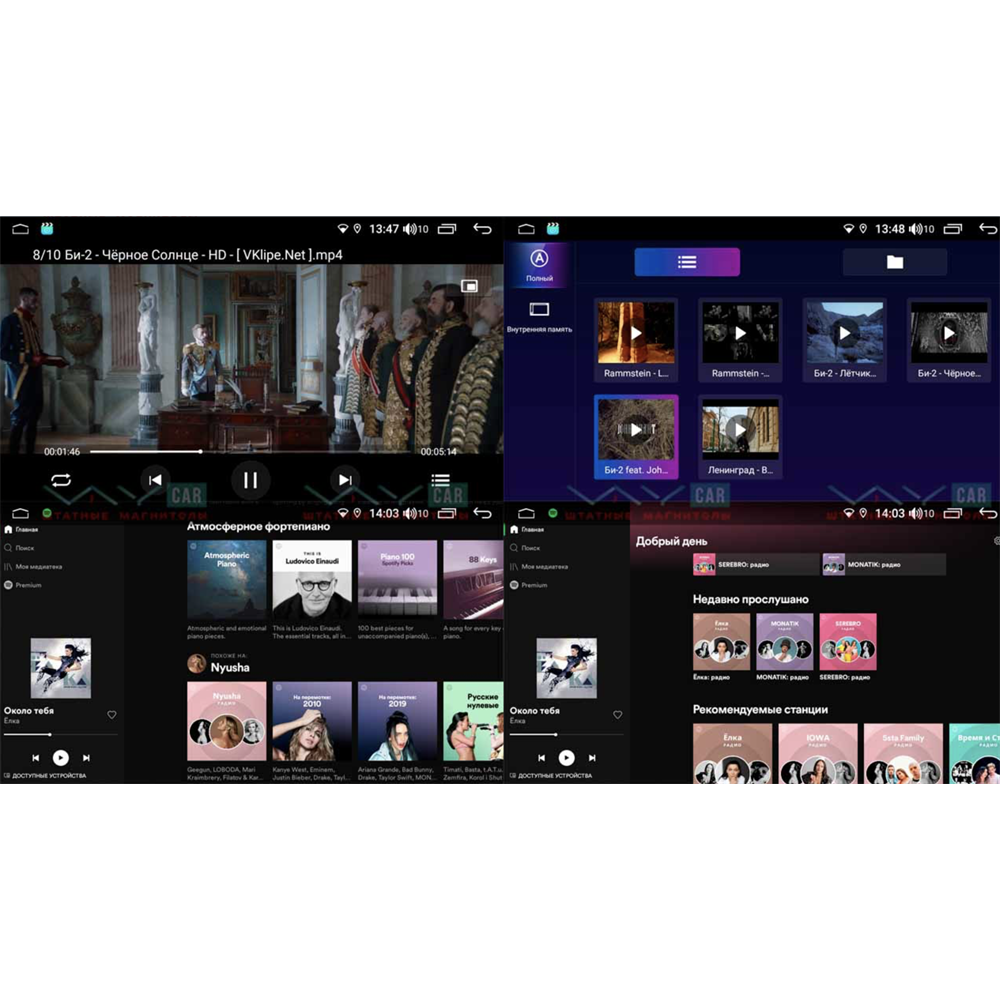Viewport: 1000px width, 1000px height.
Task: Seek track progress in right Spotify window
Action: point(566,735)
